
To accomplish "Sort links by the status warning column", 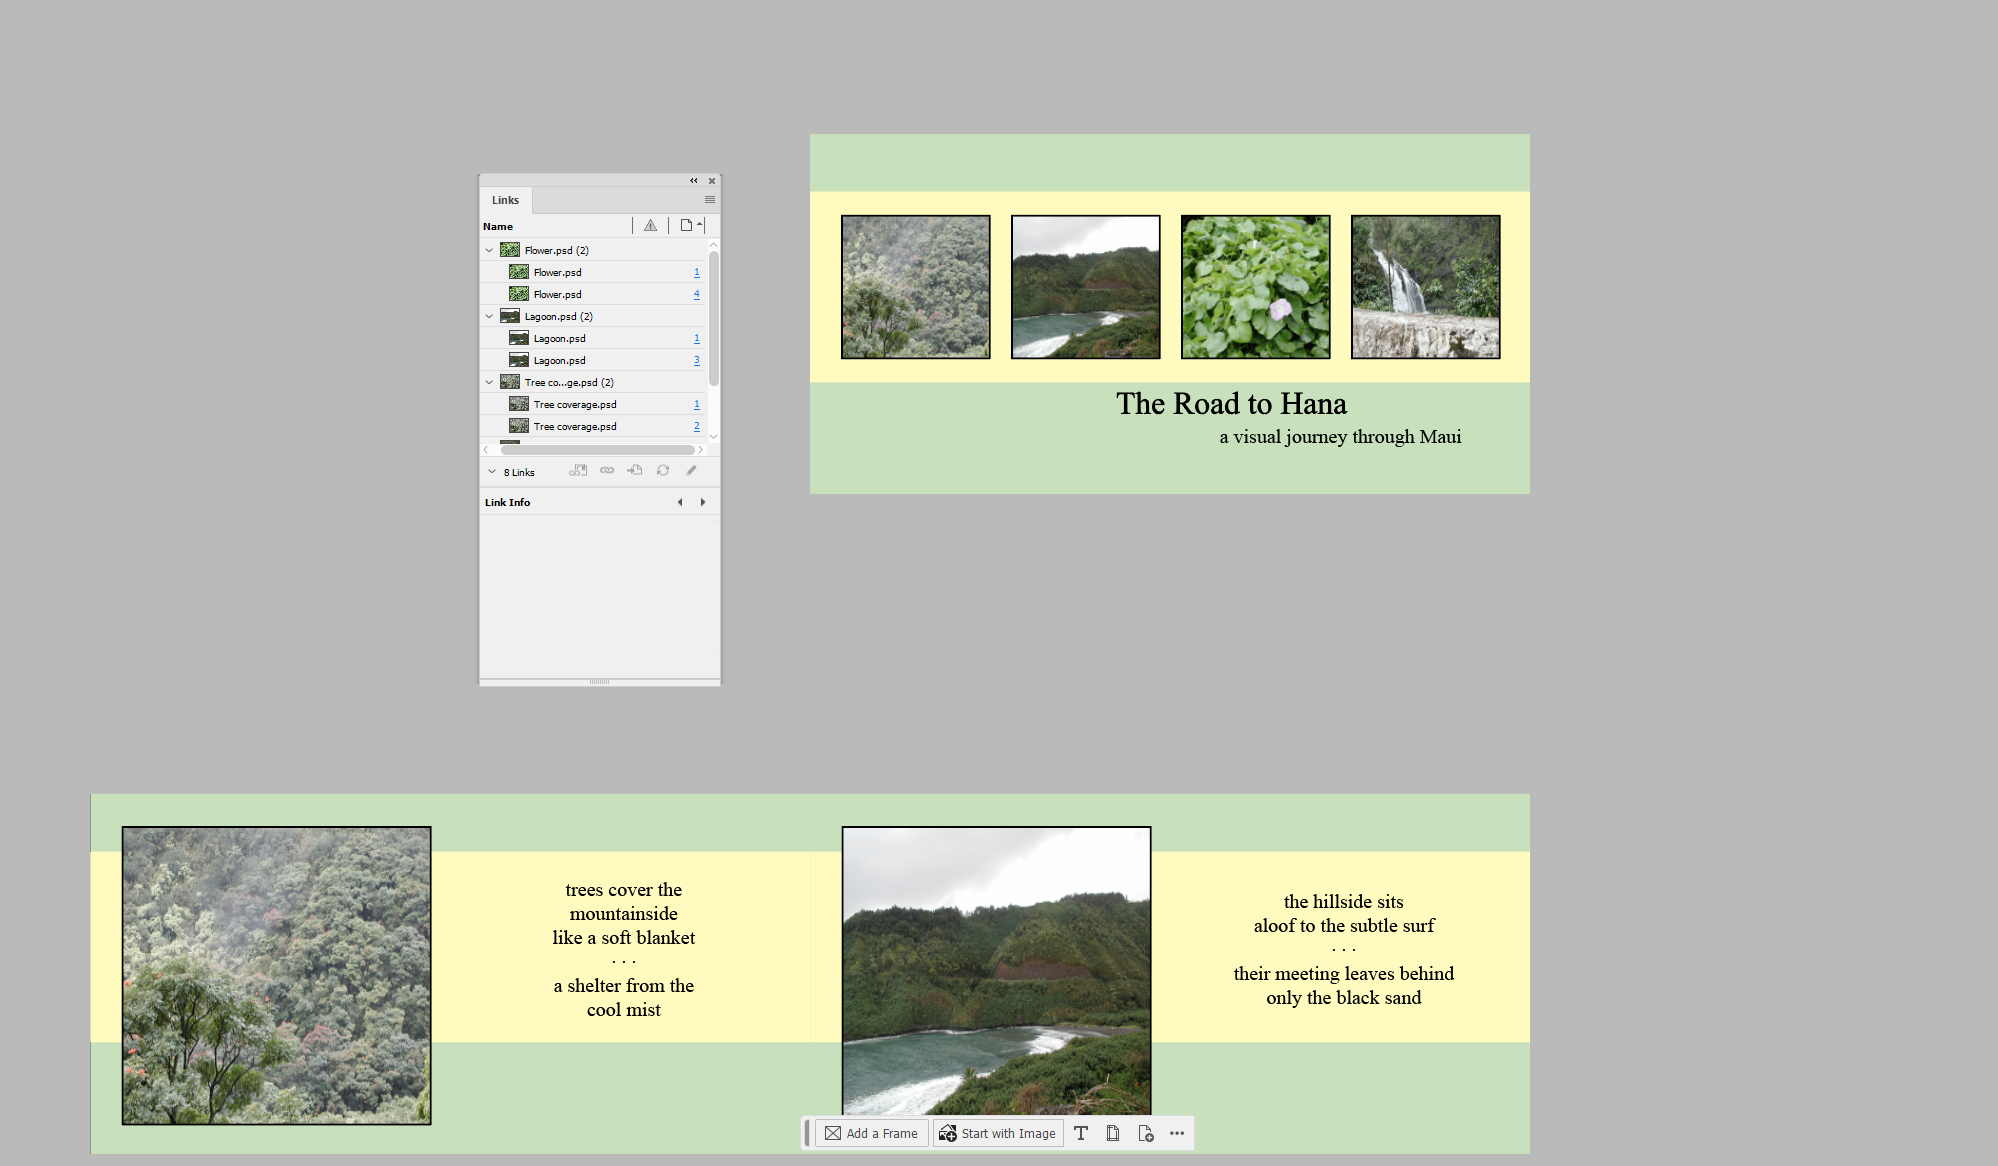I will pos(651,226).
